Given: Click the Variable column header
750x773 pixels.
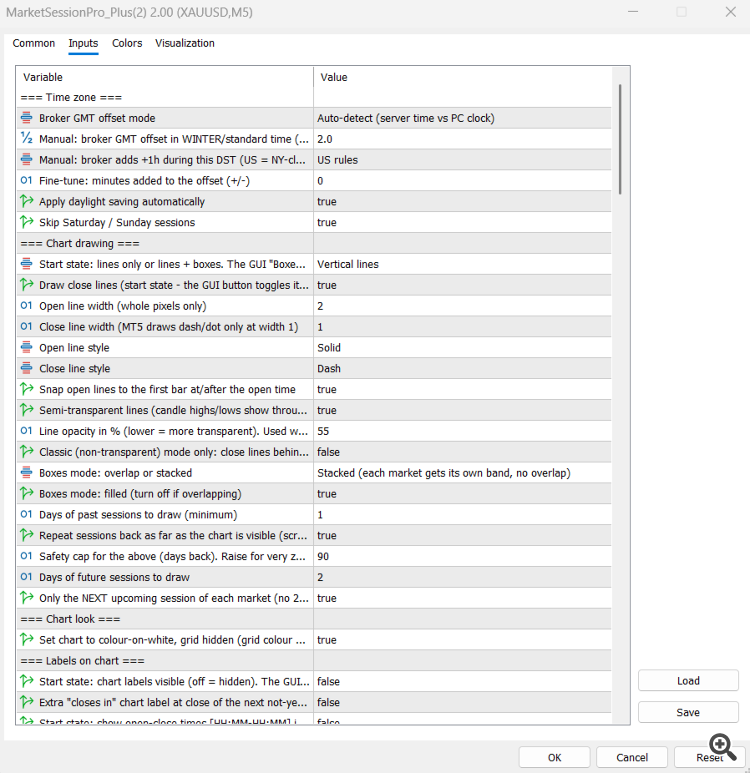Looking at the screenshot, I should coord(165,77).
